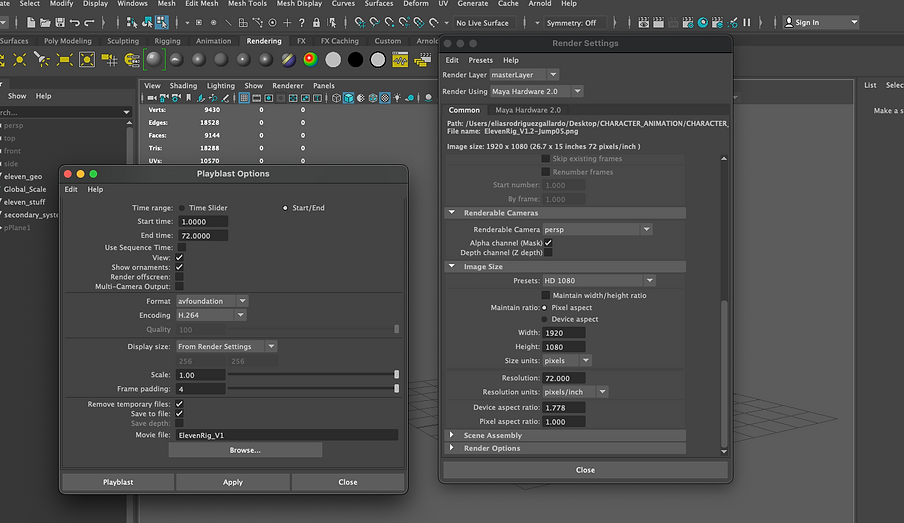Click the New Scene icon
The image size is (904, 523).
[31, 22]
